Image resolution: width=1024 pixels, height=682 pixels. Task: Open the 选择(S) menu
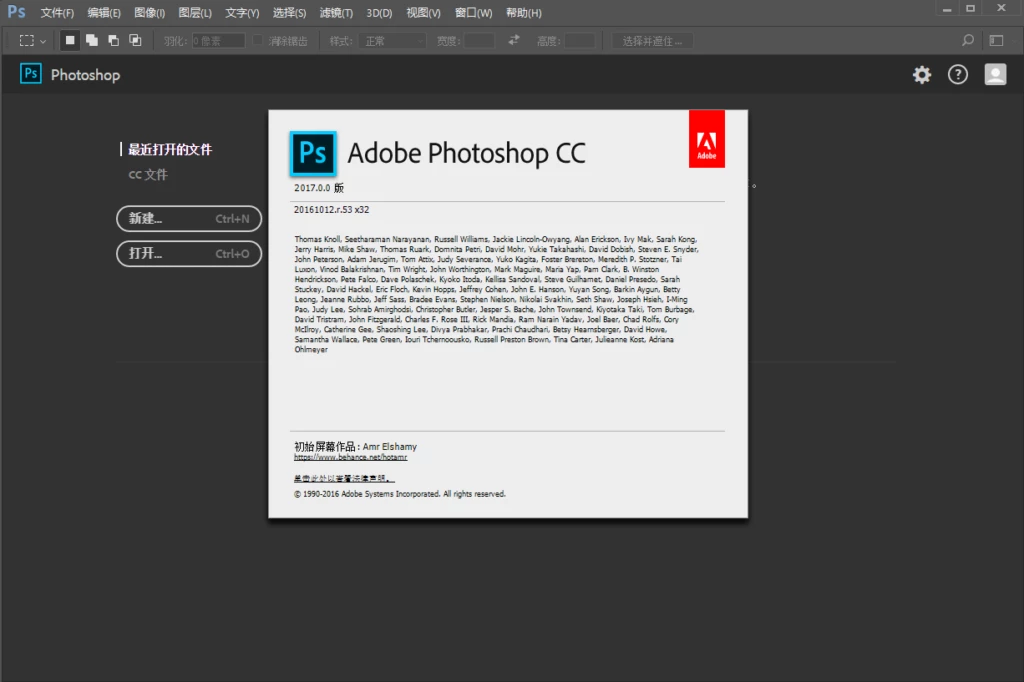tap(289, 13)
